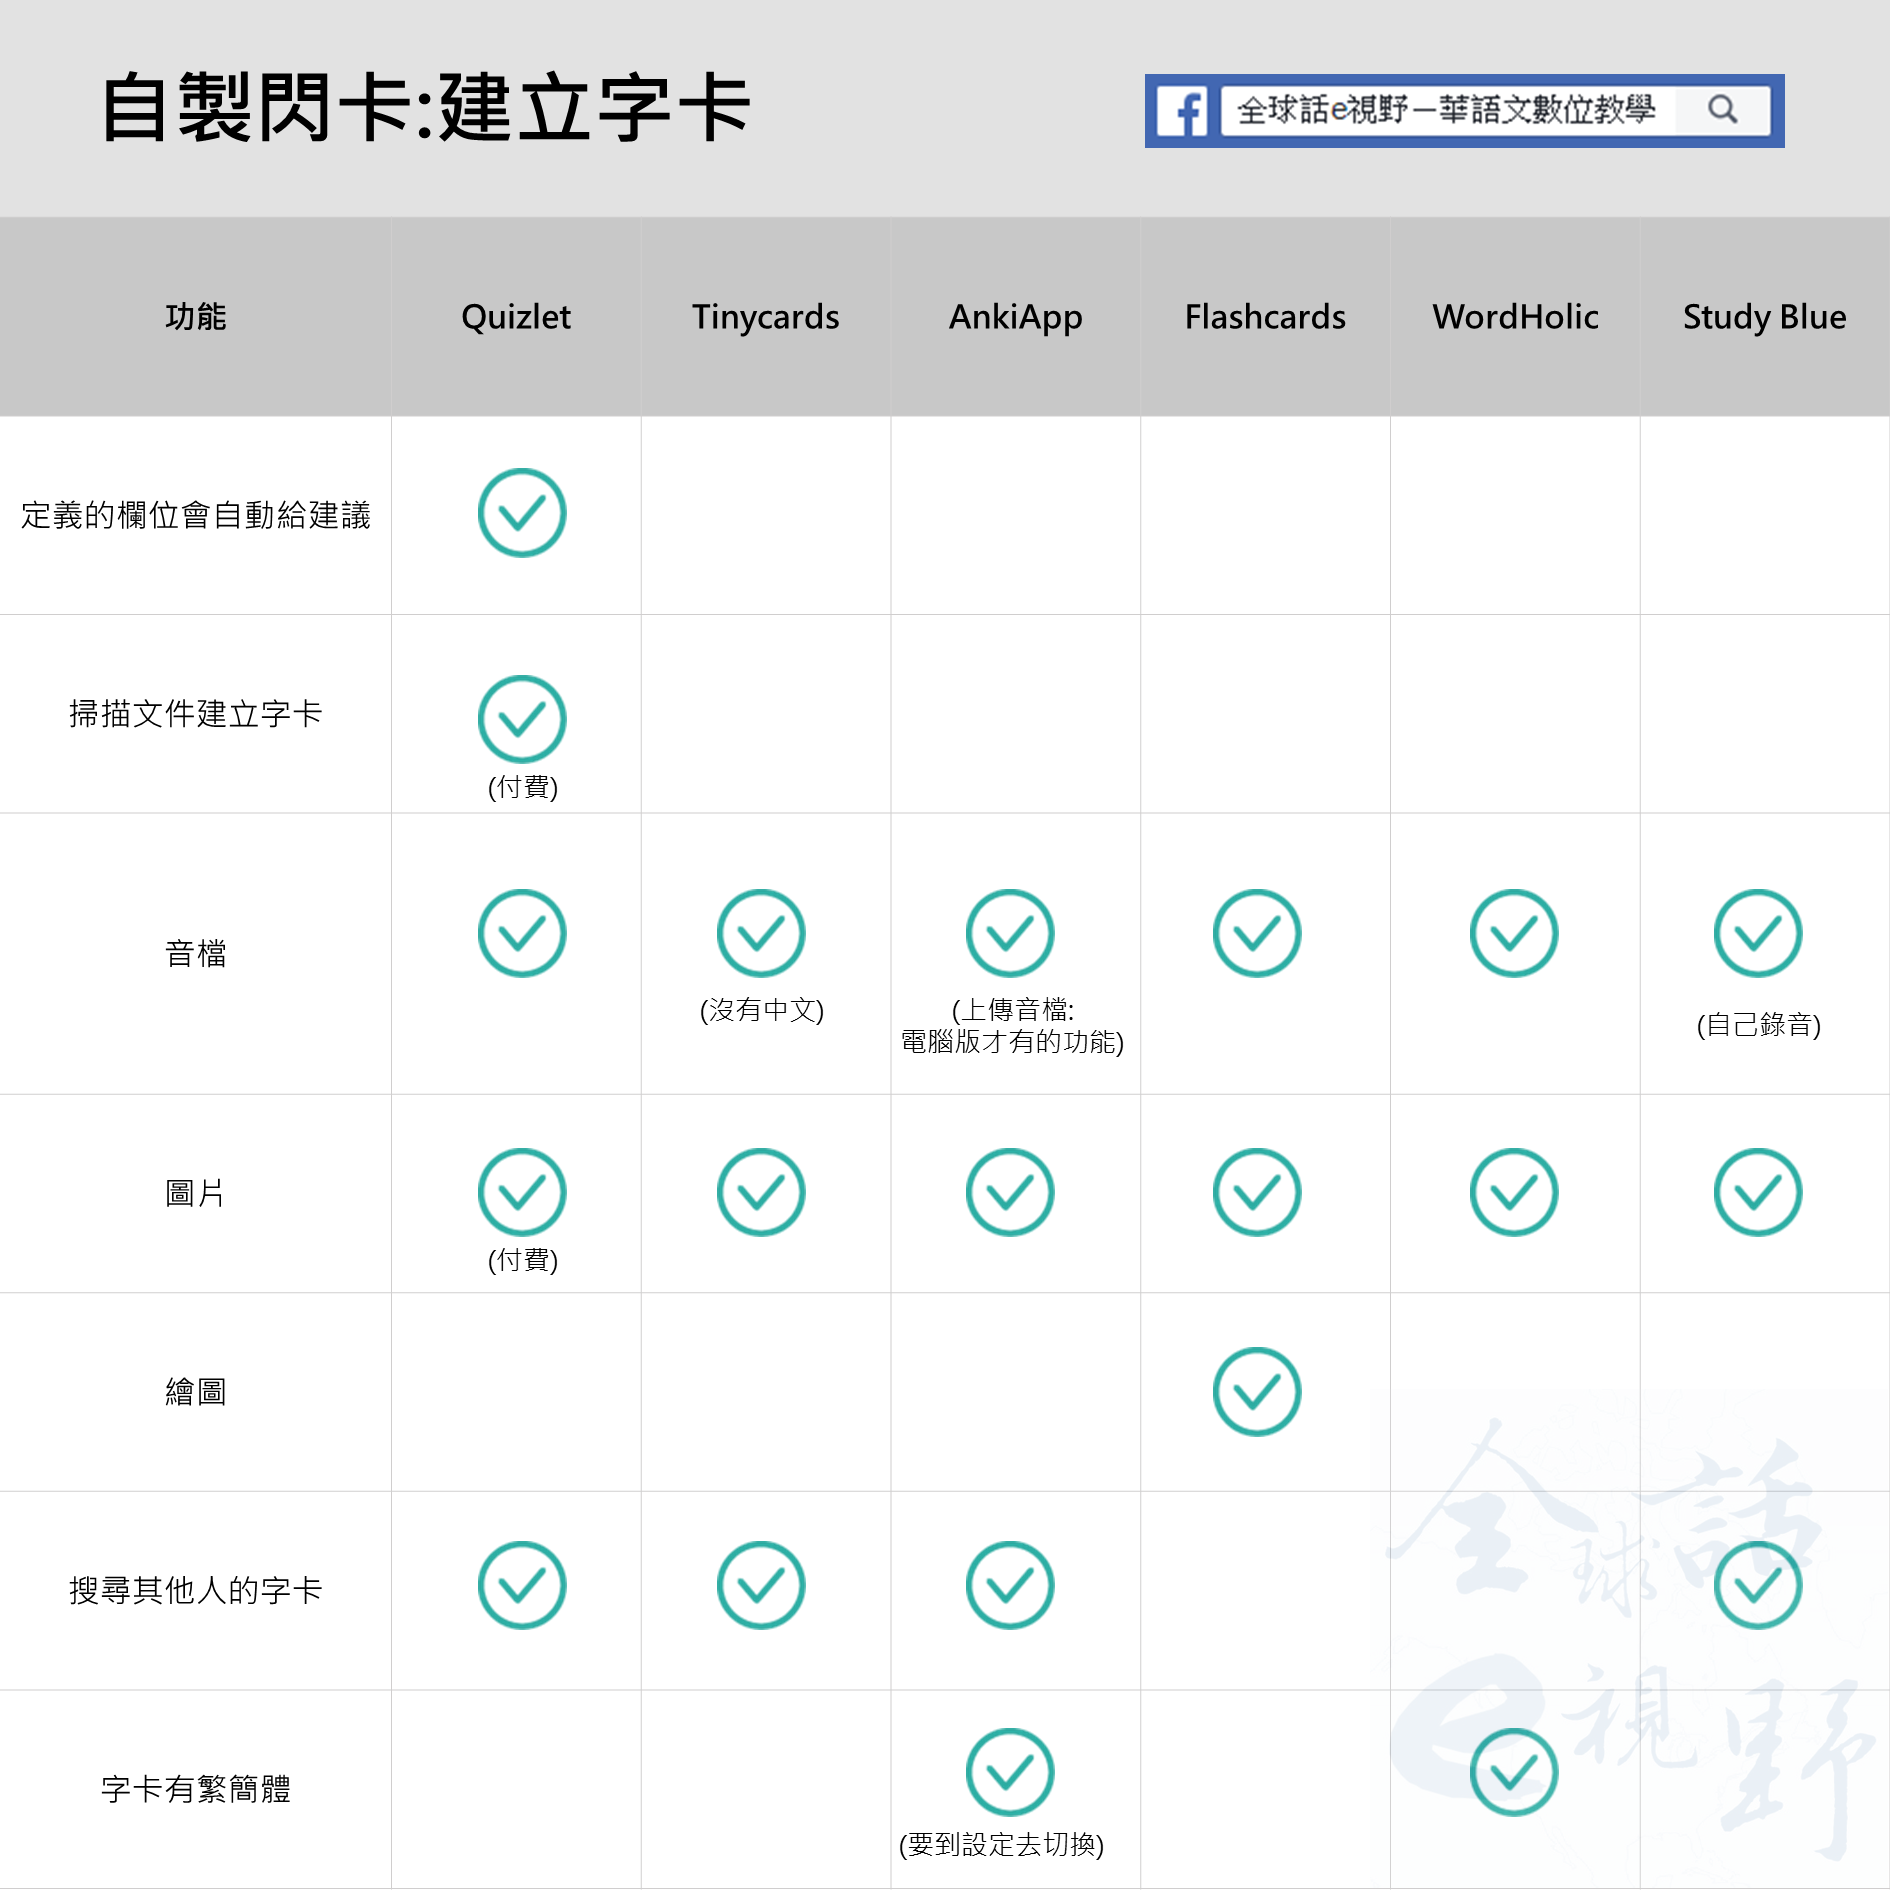Click the Tinycards column header
Viewport: 1890px width, 1890px height.
click(x=766, y=317)
